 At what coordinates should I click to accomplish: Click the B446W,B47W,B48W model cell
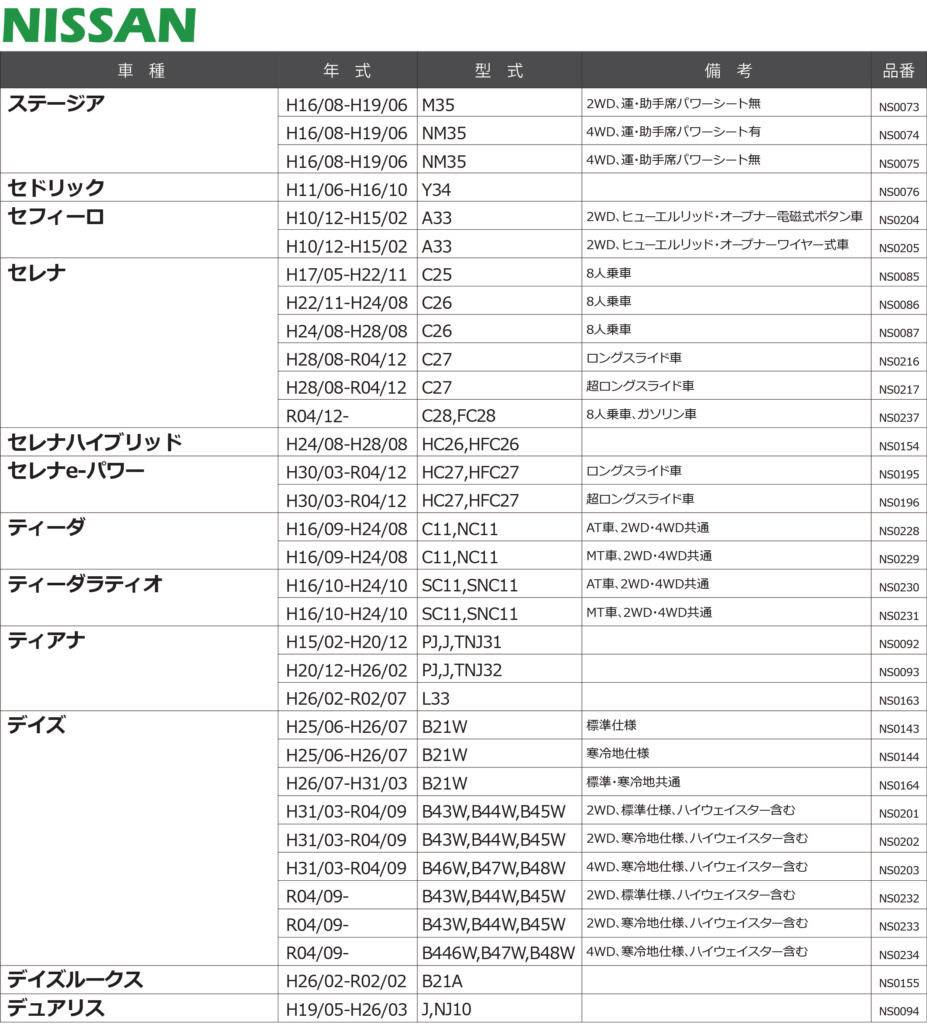(x=498, y=952)
